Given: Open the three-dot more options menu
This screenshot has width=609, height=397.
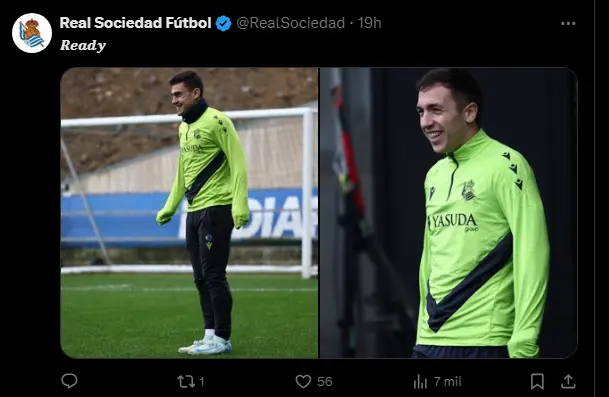Looking at the screenshot, I should [568, 24].
